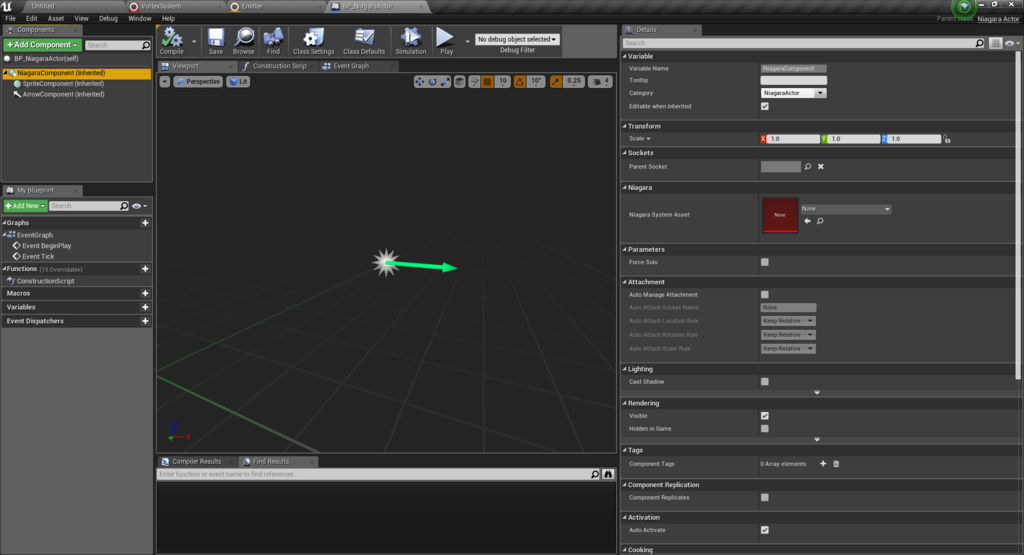Toggle rotation snapping icon in viewport
Screen dimensions: 1024x555
pyautogui.click(x=520, y=82)
